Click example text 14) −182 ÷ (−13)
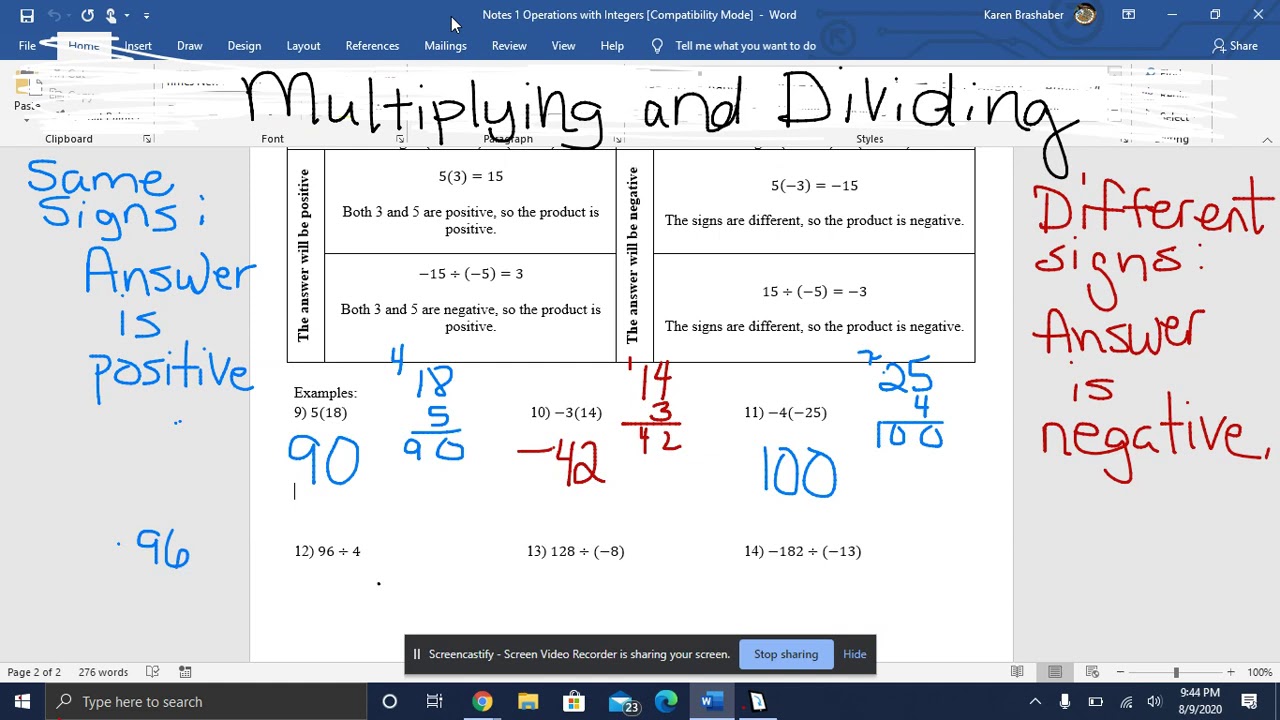Screen dimensions: 1280x720 803,551
